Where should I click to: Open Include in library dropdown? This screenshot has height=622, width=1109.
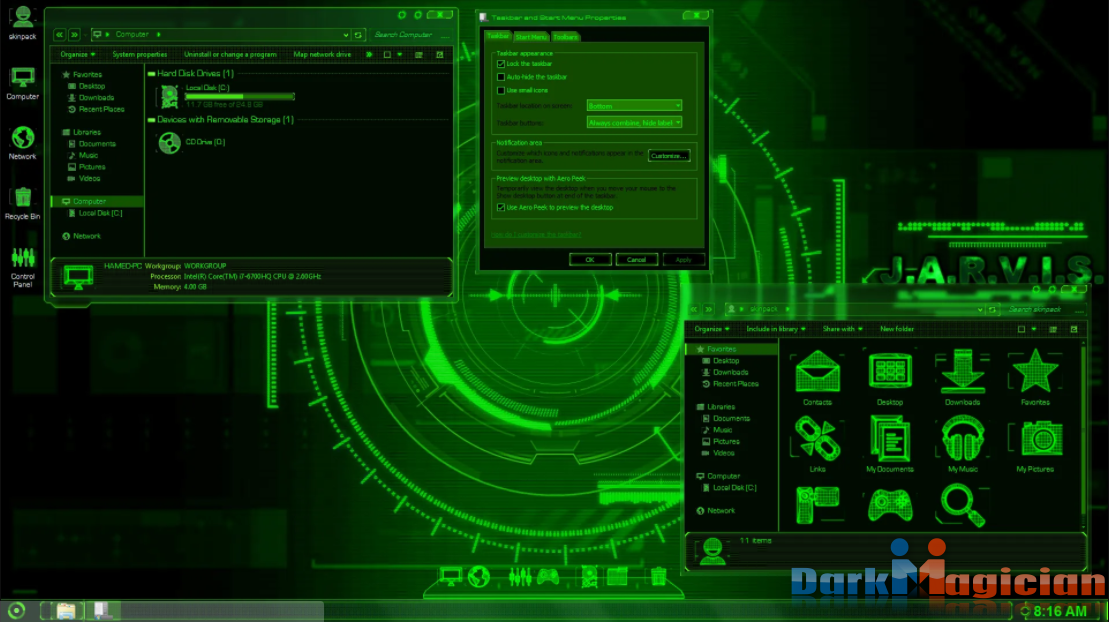(776, 329)
